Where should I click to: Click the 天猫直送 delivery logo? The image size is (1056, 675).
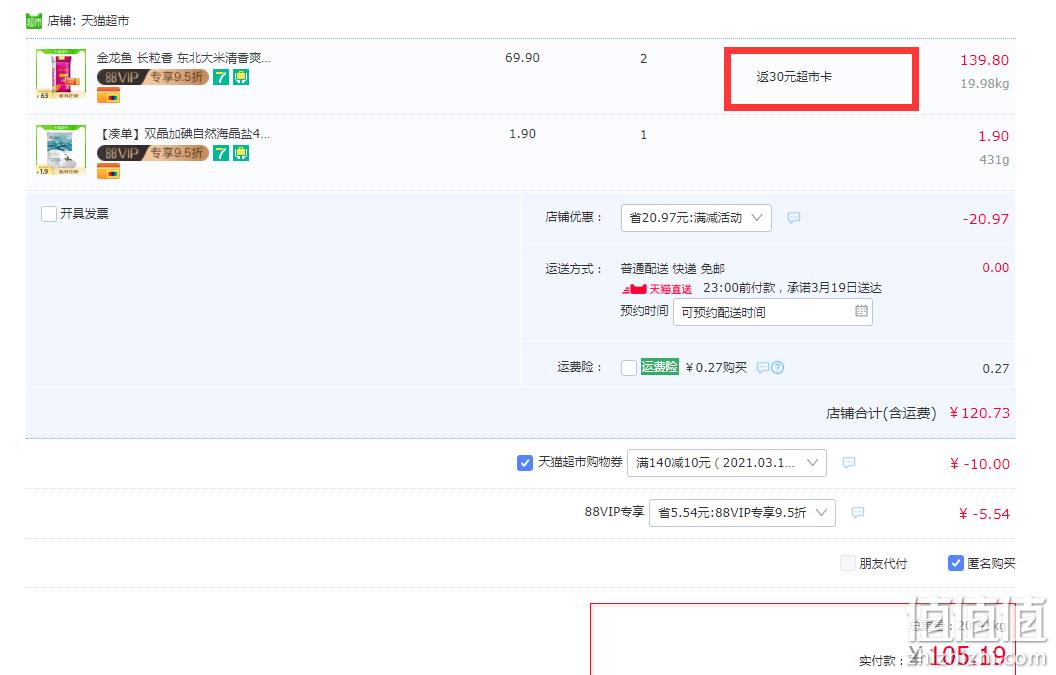pyautogui.click(x=657, y=289)
